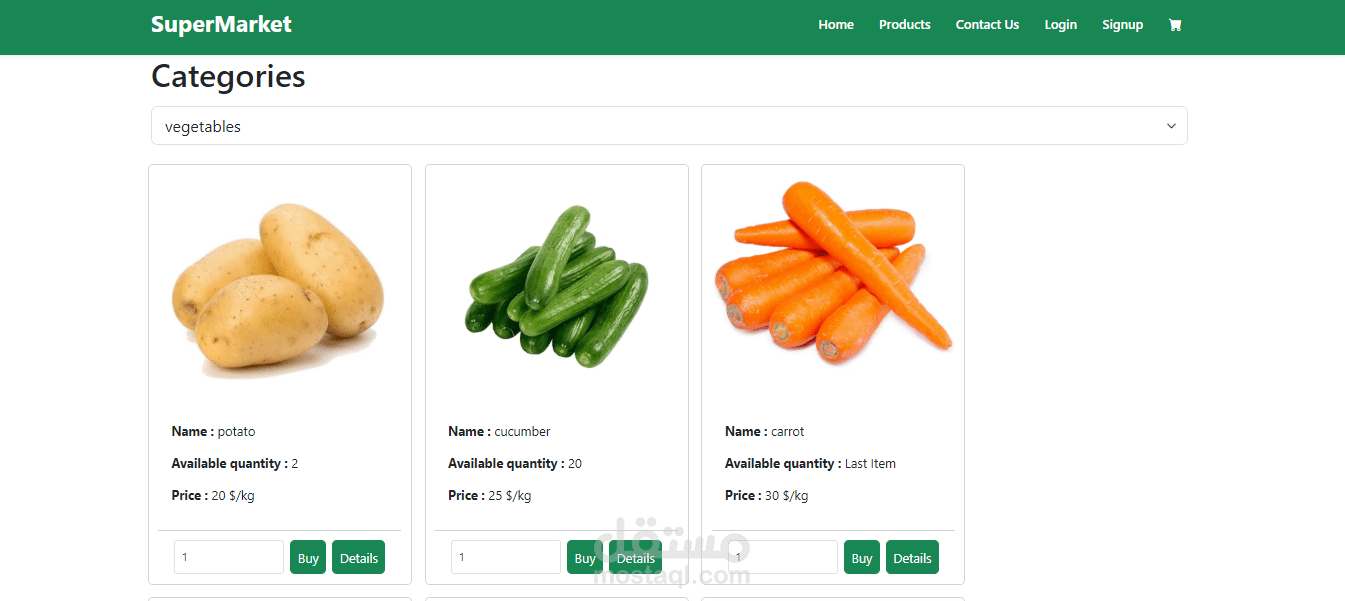Open the shopping cart icon
This screenshot has width=1345, height=601.
click(1175, 25)
